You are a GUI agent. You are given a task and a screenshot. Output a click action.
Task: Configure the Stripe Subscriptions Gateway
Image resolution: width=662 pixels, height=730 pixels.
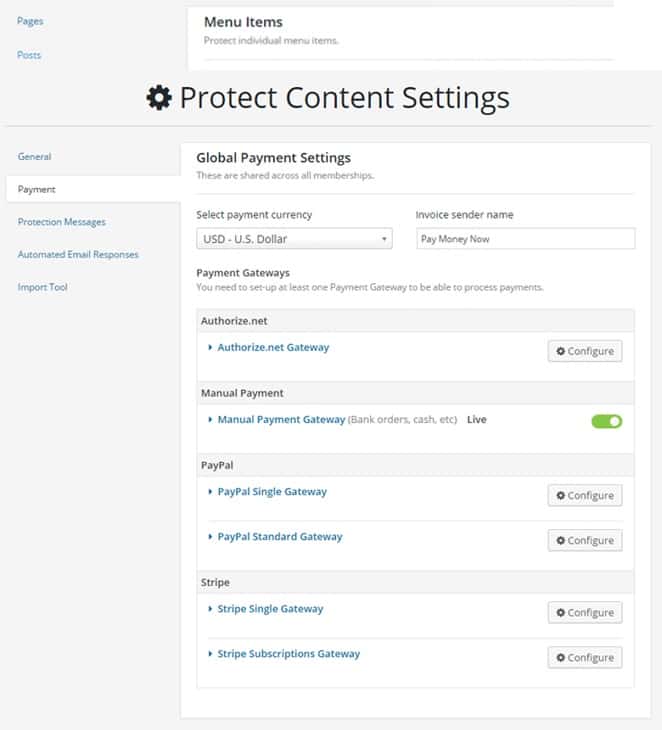(x=585, y=657)
